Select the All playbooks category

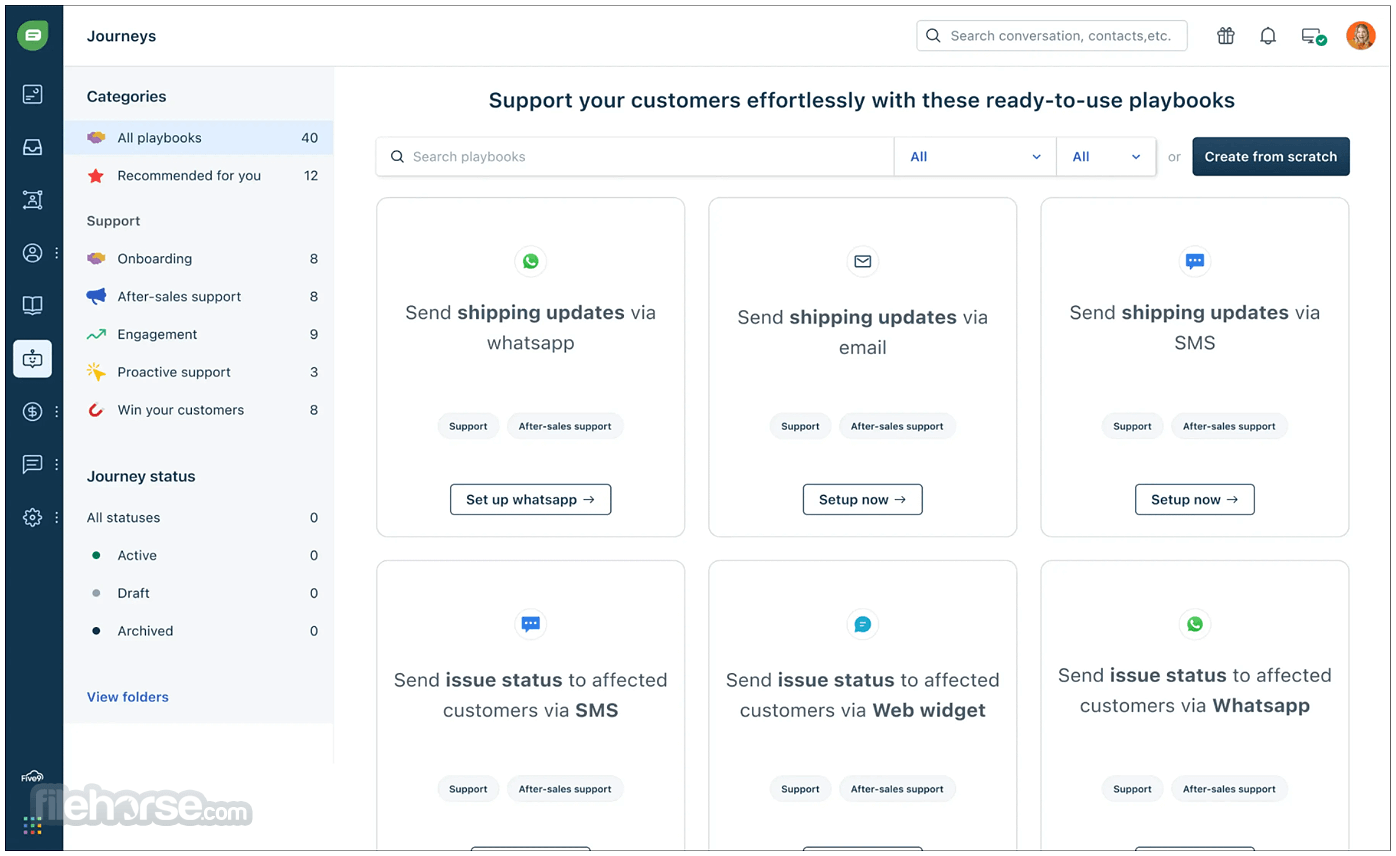[x=199, y=138]
